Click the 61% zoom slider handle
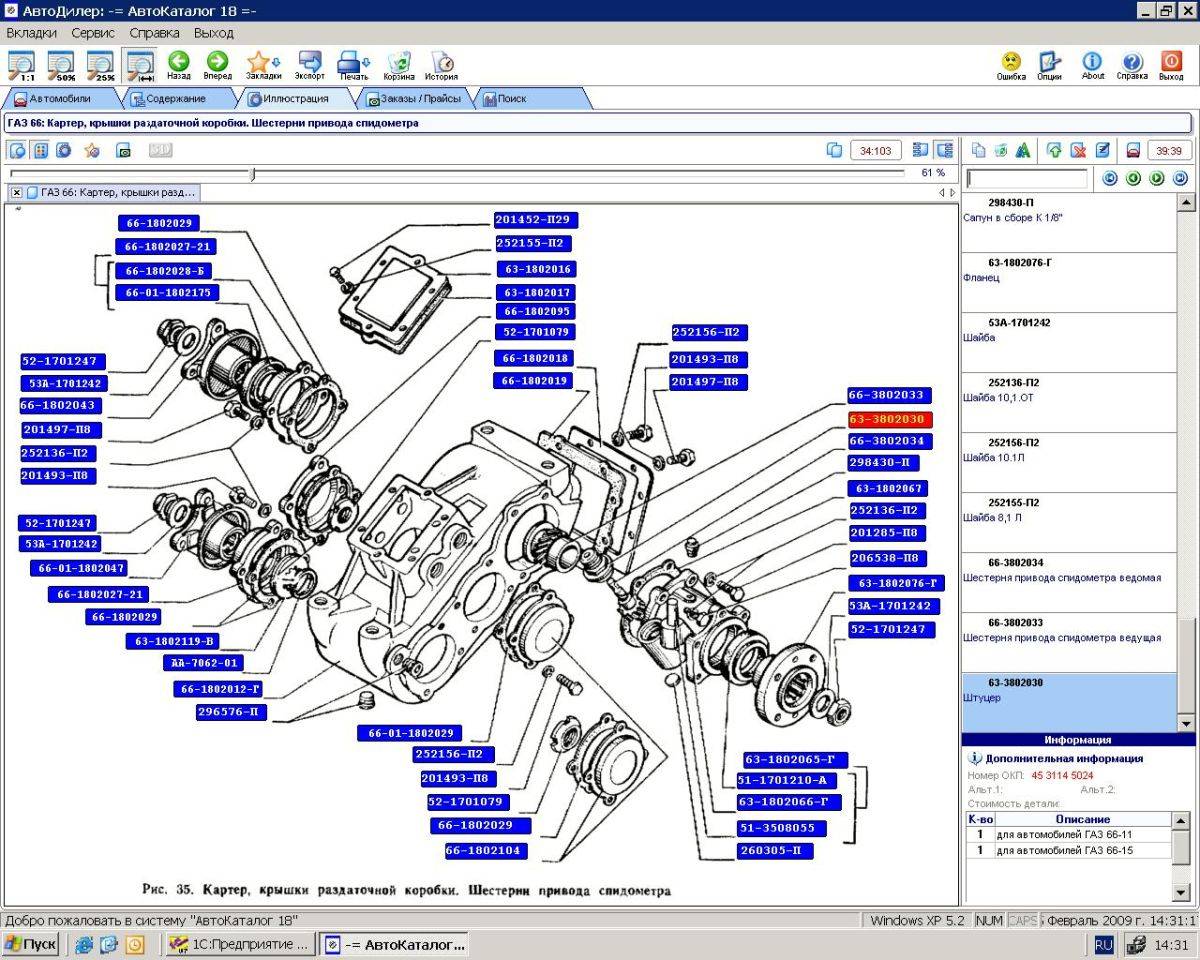 point(253,173)
